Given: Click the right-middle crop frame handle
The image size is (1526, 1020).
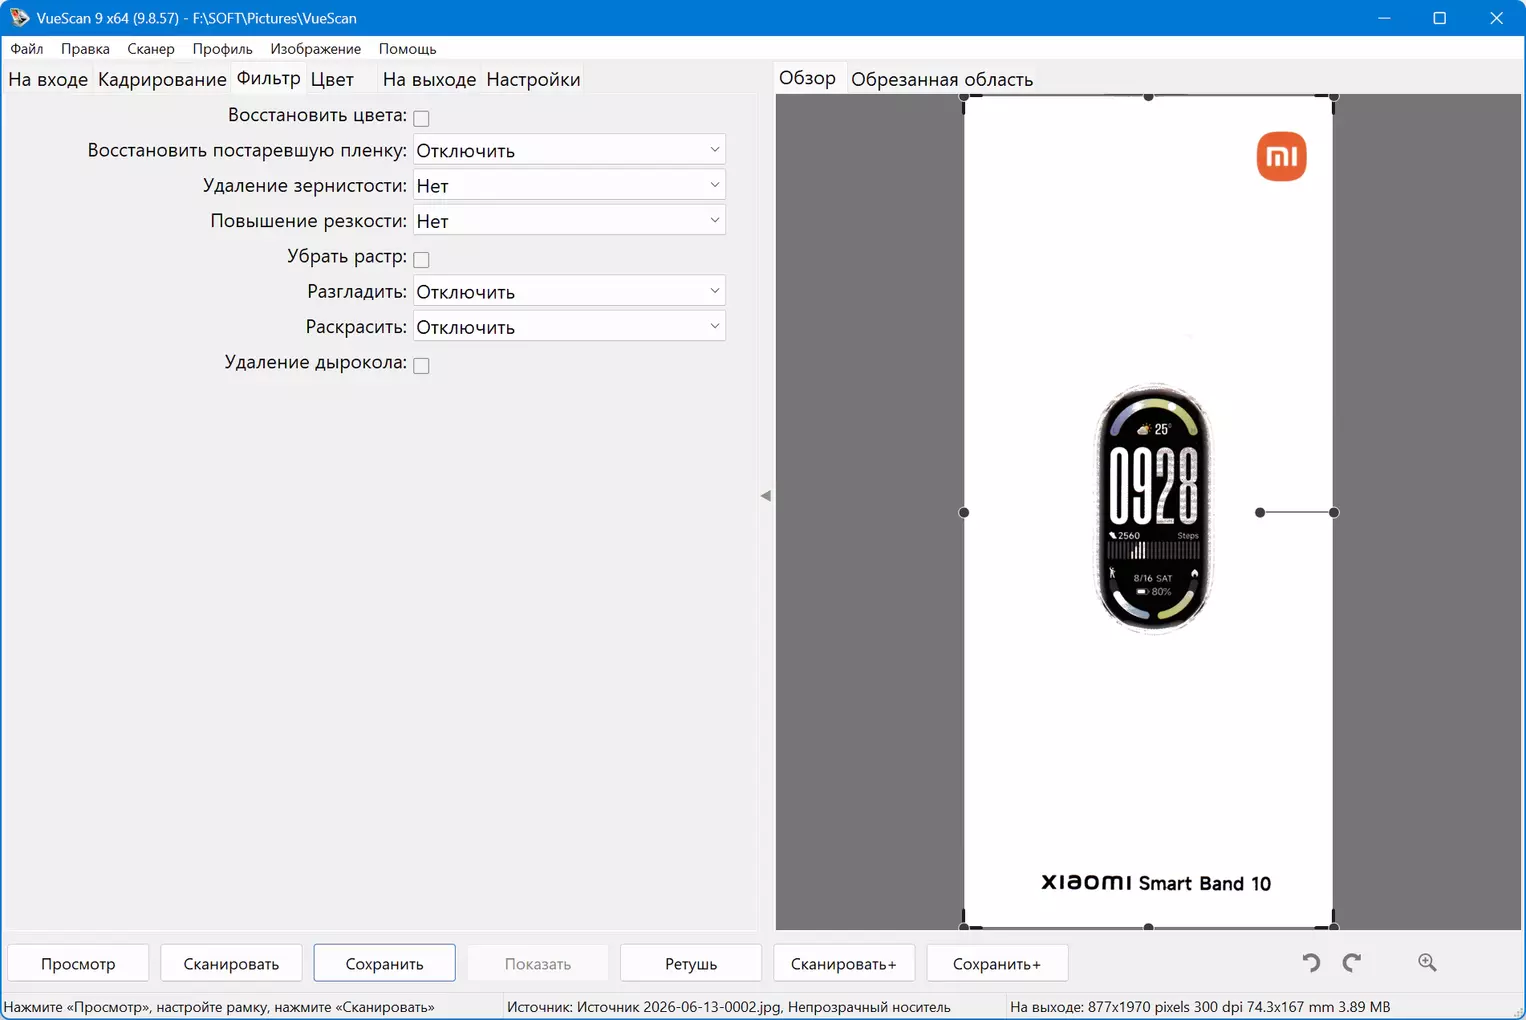Looking at the screenshot, I should click(1334, 512).
